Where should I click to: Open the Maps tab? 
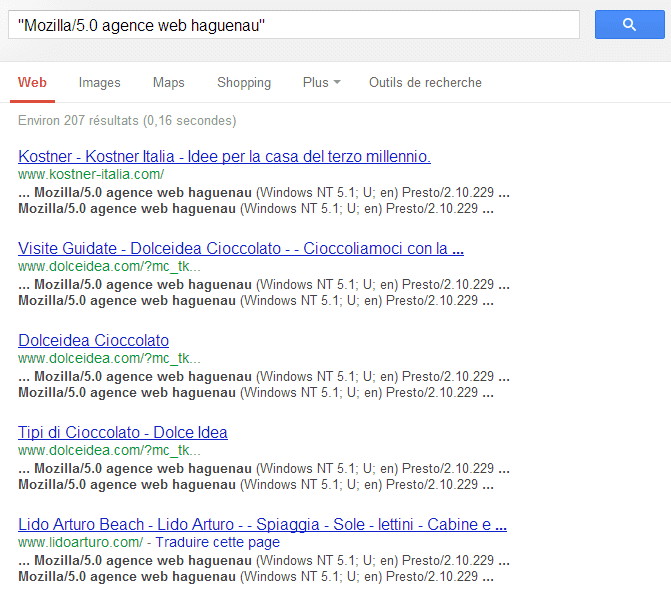pos(169,82)
